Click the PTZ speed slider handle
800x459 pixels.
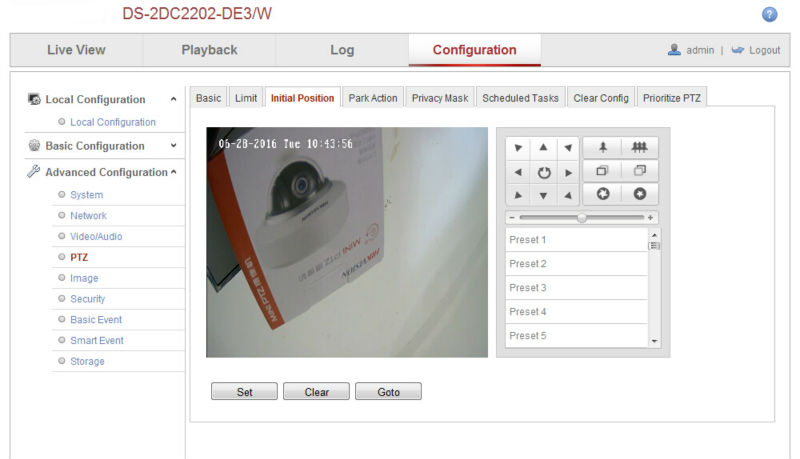(x=582, y=218)
